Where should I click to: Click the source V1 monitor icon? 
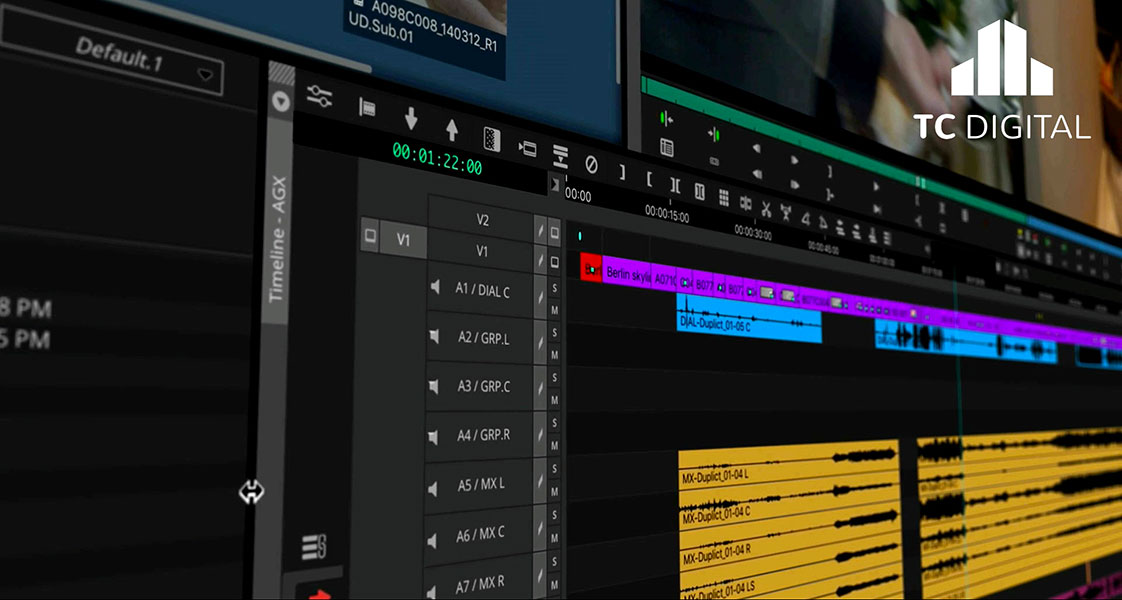tap(369, 235)
